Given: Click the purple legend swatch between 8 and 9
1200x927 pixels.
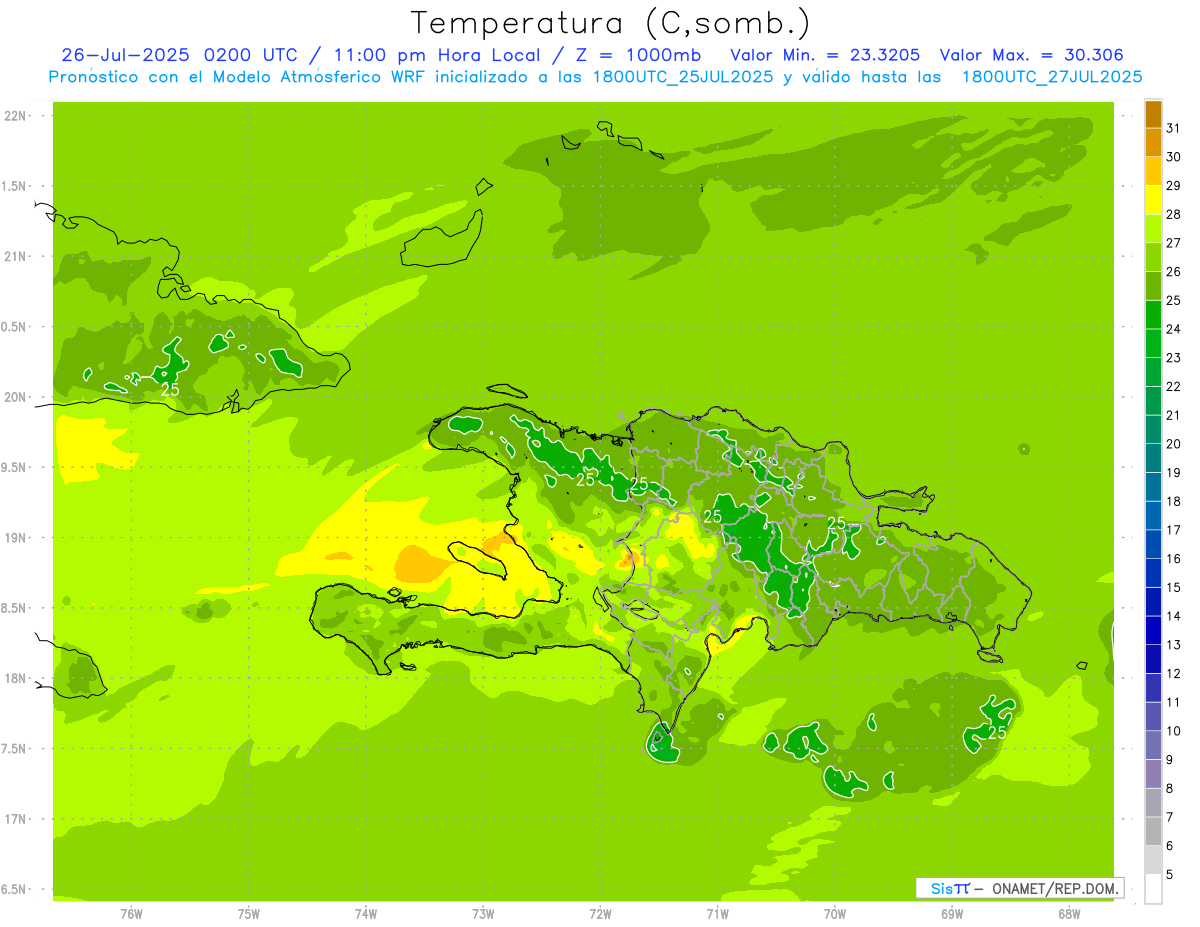Looking at the screenshot, I should (1153, 774).
